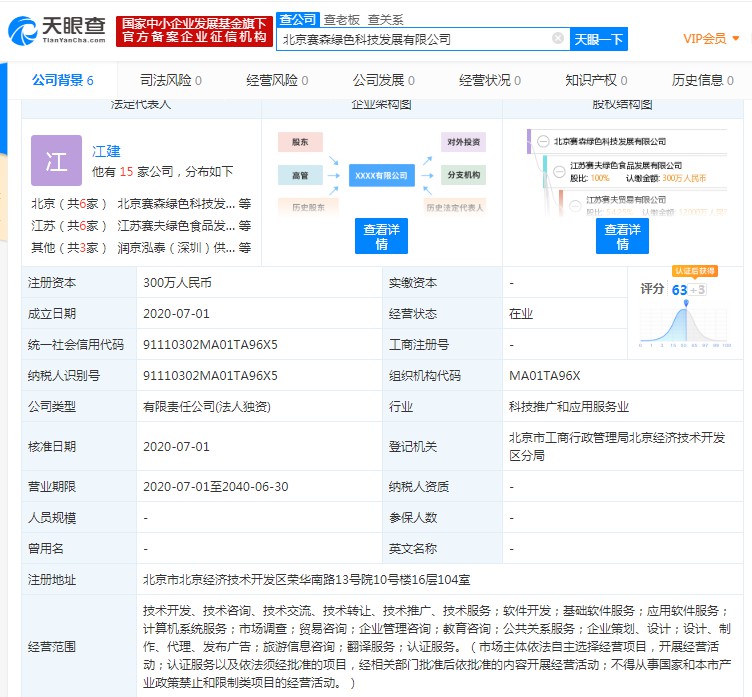
Task: Open the 知识产权 tab
Action: 597,80
